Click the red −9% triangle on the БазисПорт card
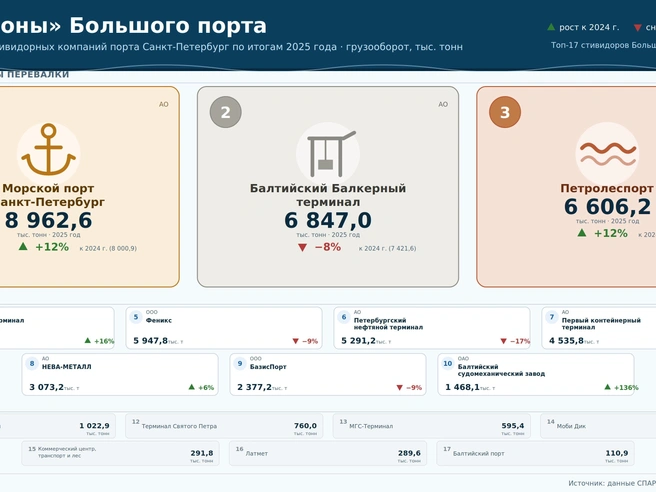 [400, 388]
